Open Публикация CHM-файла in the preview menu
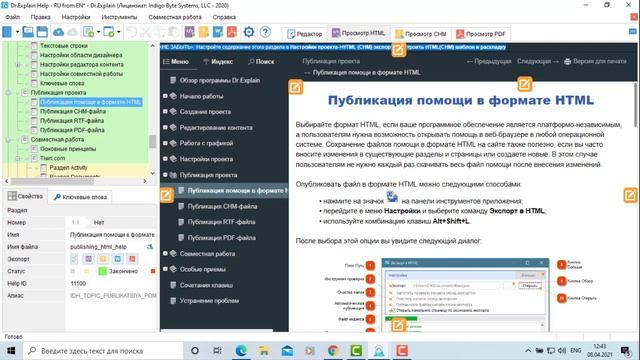640x360 pixels. point(222,206)
